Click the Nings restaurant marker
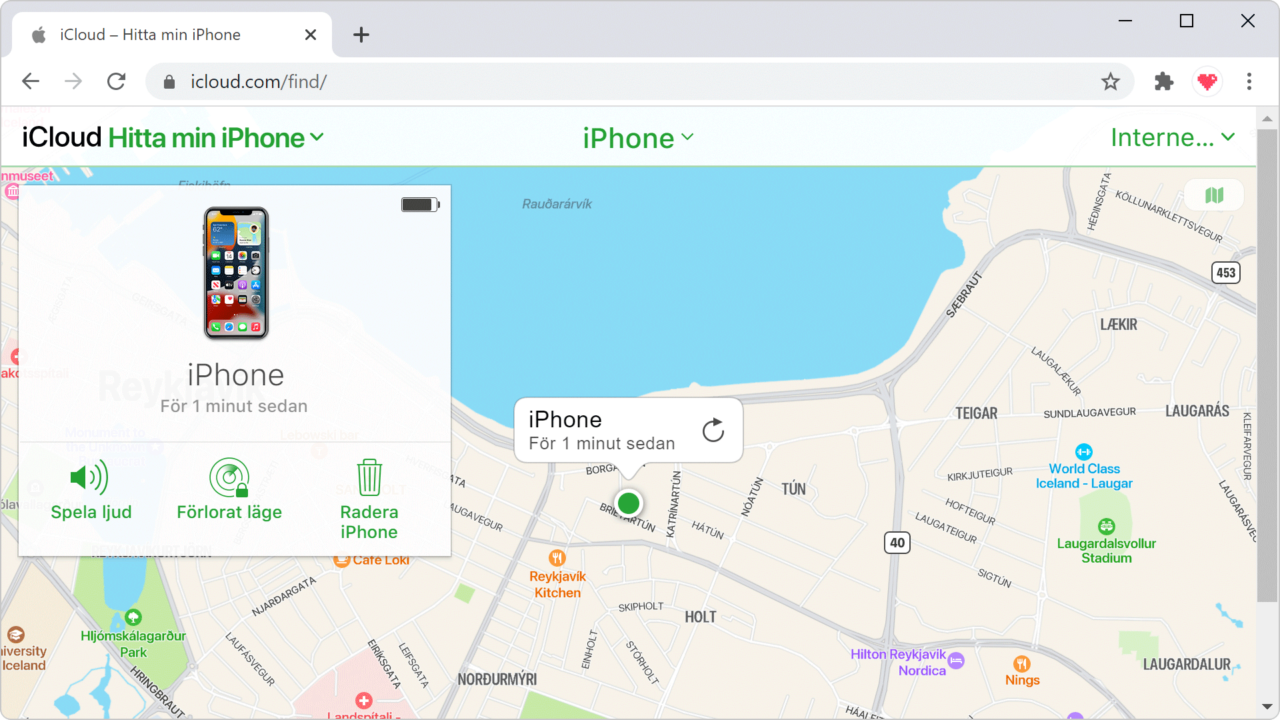 [1021, 663]
